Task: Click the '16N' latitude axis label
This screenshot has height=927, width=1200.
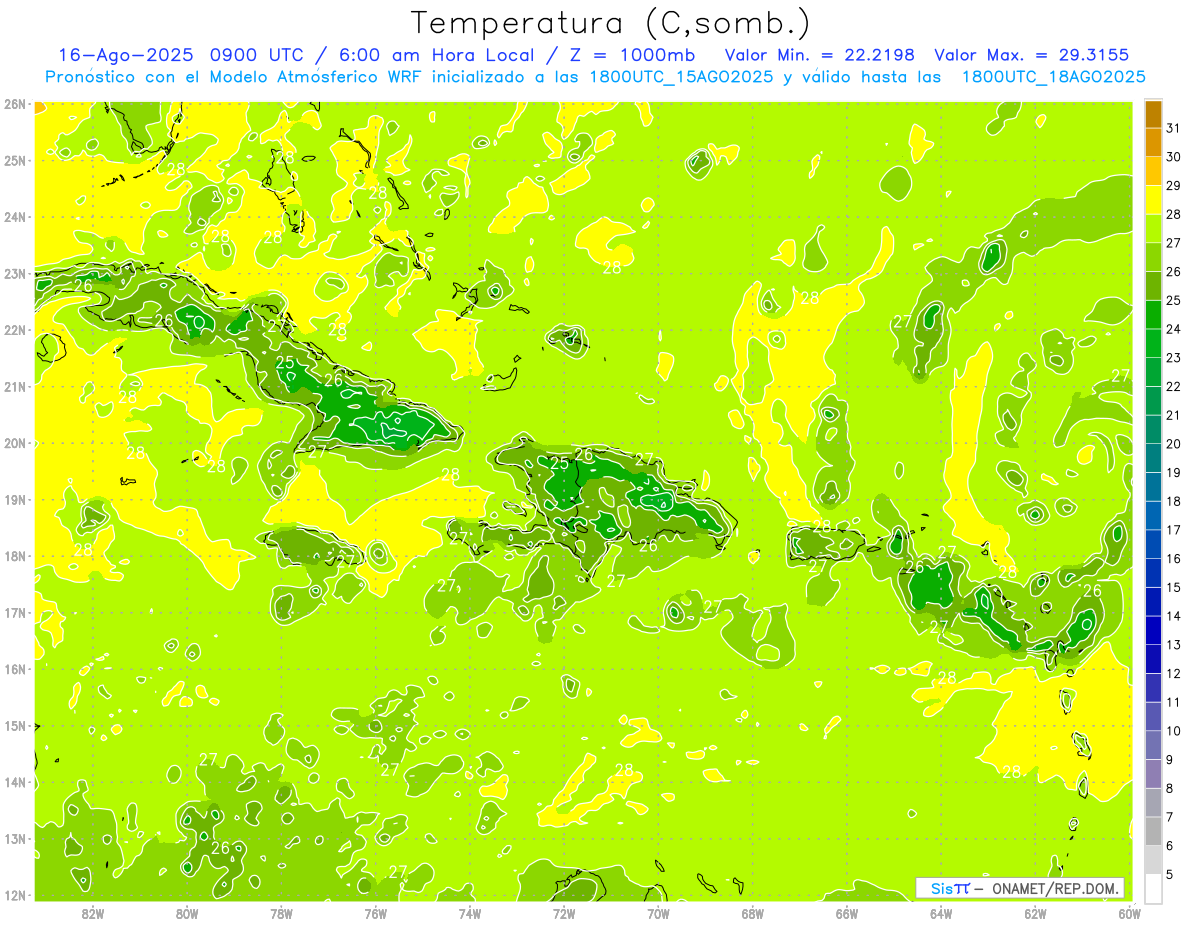Action: click(x=15, y=669)
